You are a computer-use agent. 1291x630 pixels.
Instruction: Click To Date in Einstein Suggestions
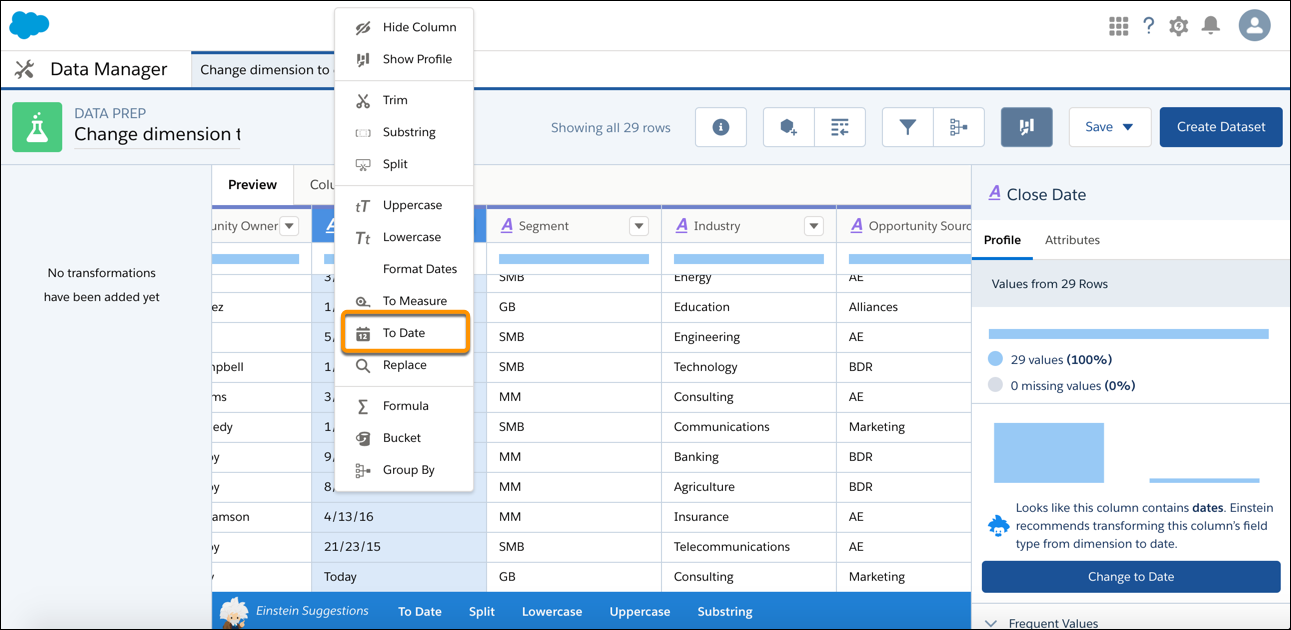click(x=420, y=612)
